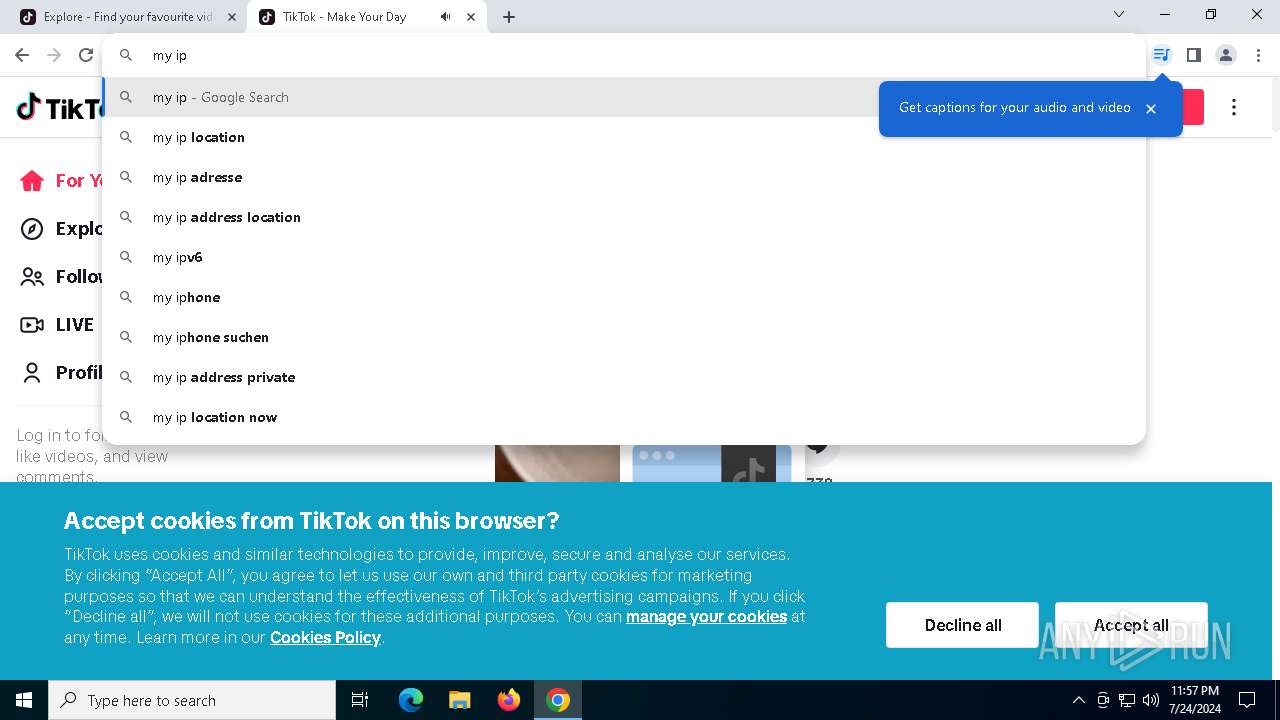Mute audio icon on TikTok tab
The height and width of the screenshot is (720, 1280).
tap(445, 17)
